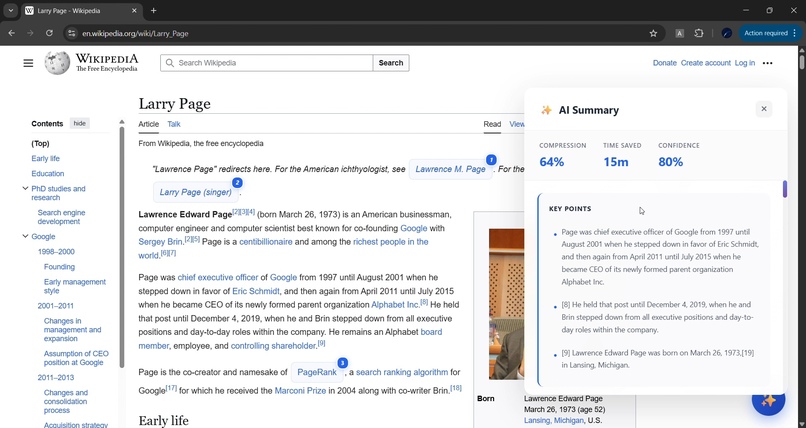The height and width of the screenshot is (428, 806).
Task: Open the Lawrence M. Page link
Action: (450, 169)
